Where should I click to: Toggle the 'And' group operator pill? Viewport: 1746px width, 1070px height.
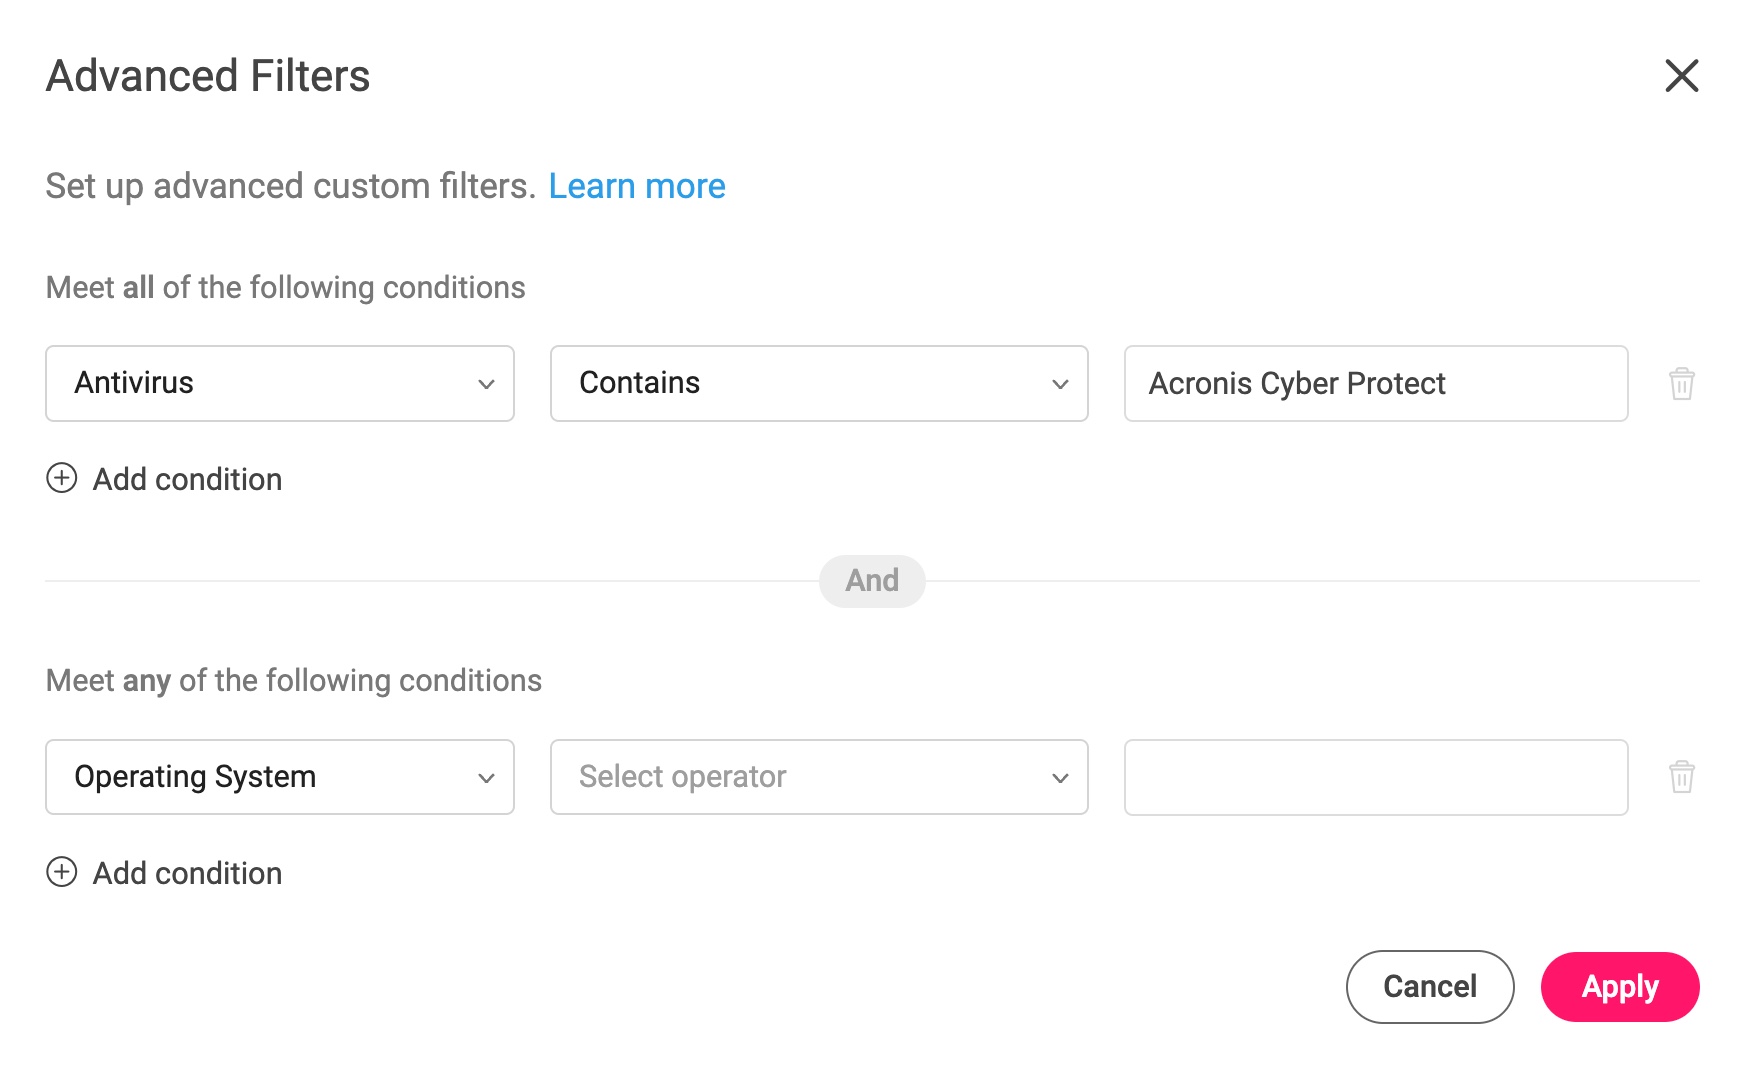(872, 581)
